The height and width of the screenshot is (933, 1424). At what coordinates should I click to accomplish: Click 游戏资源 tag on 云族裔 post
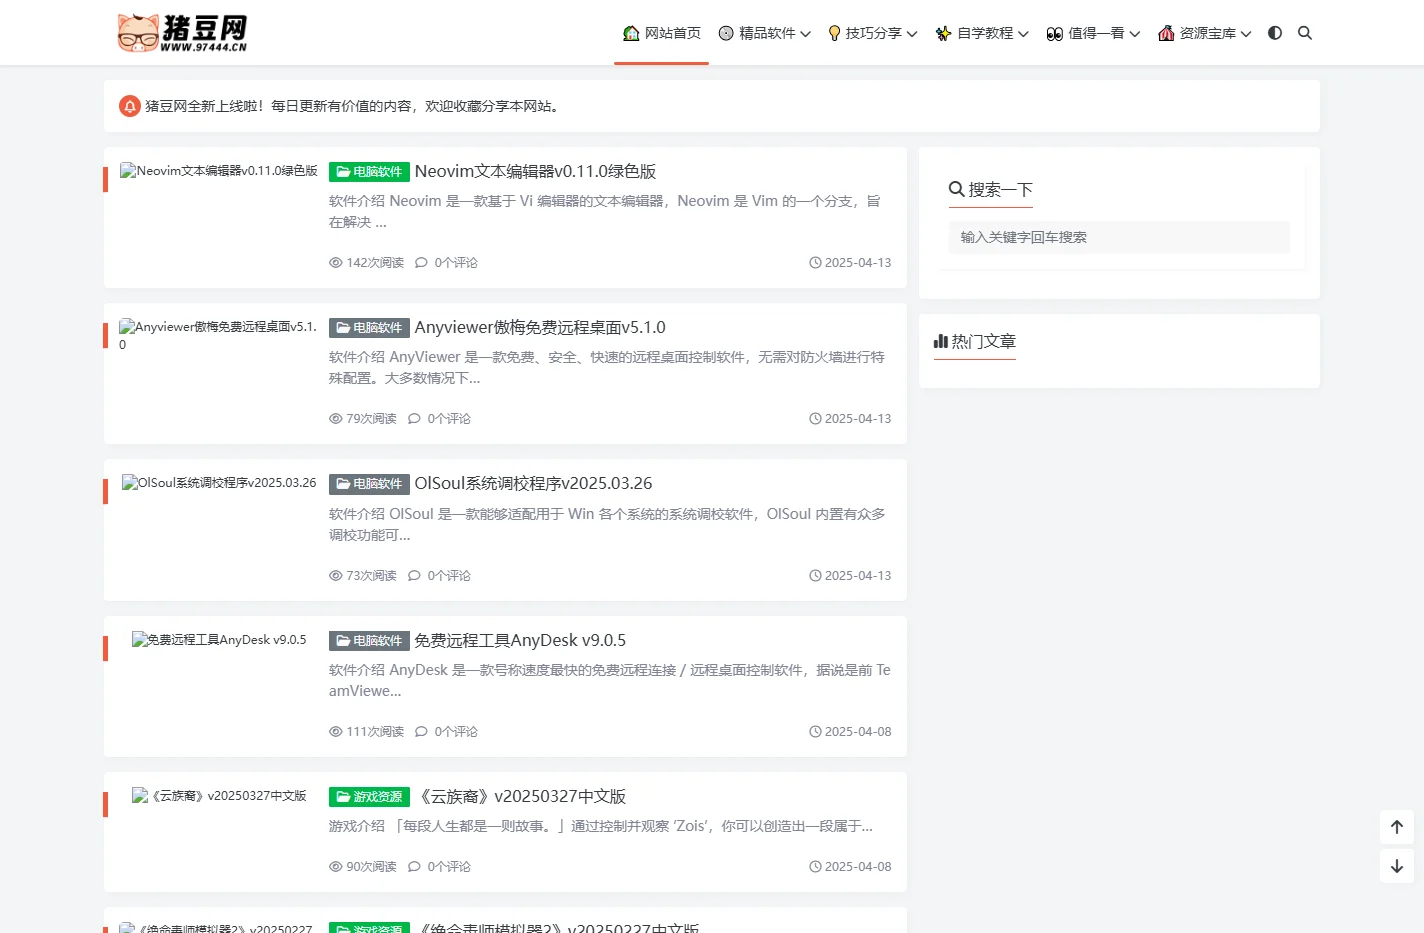(x=369, y=797)
